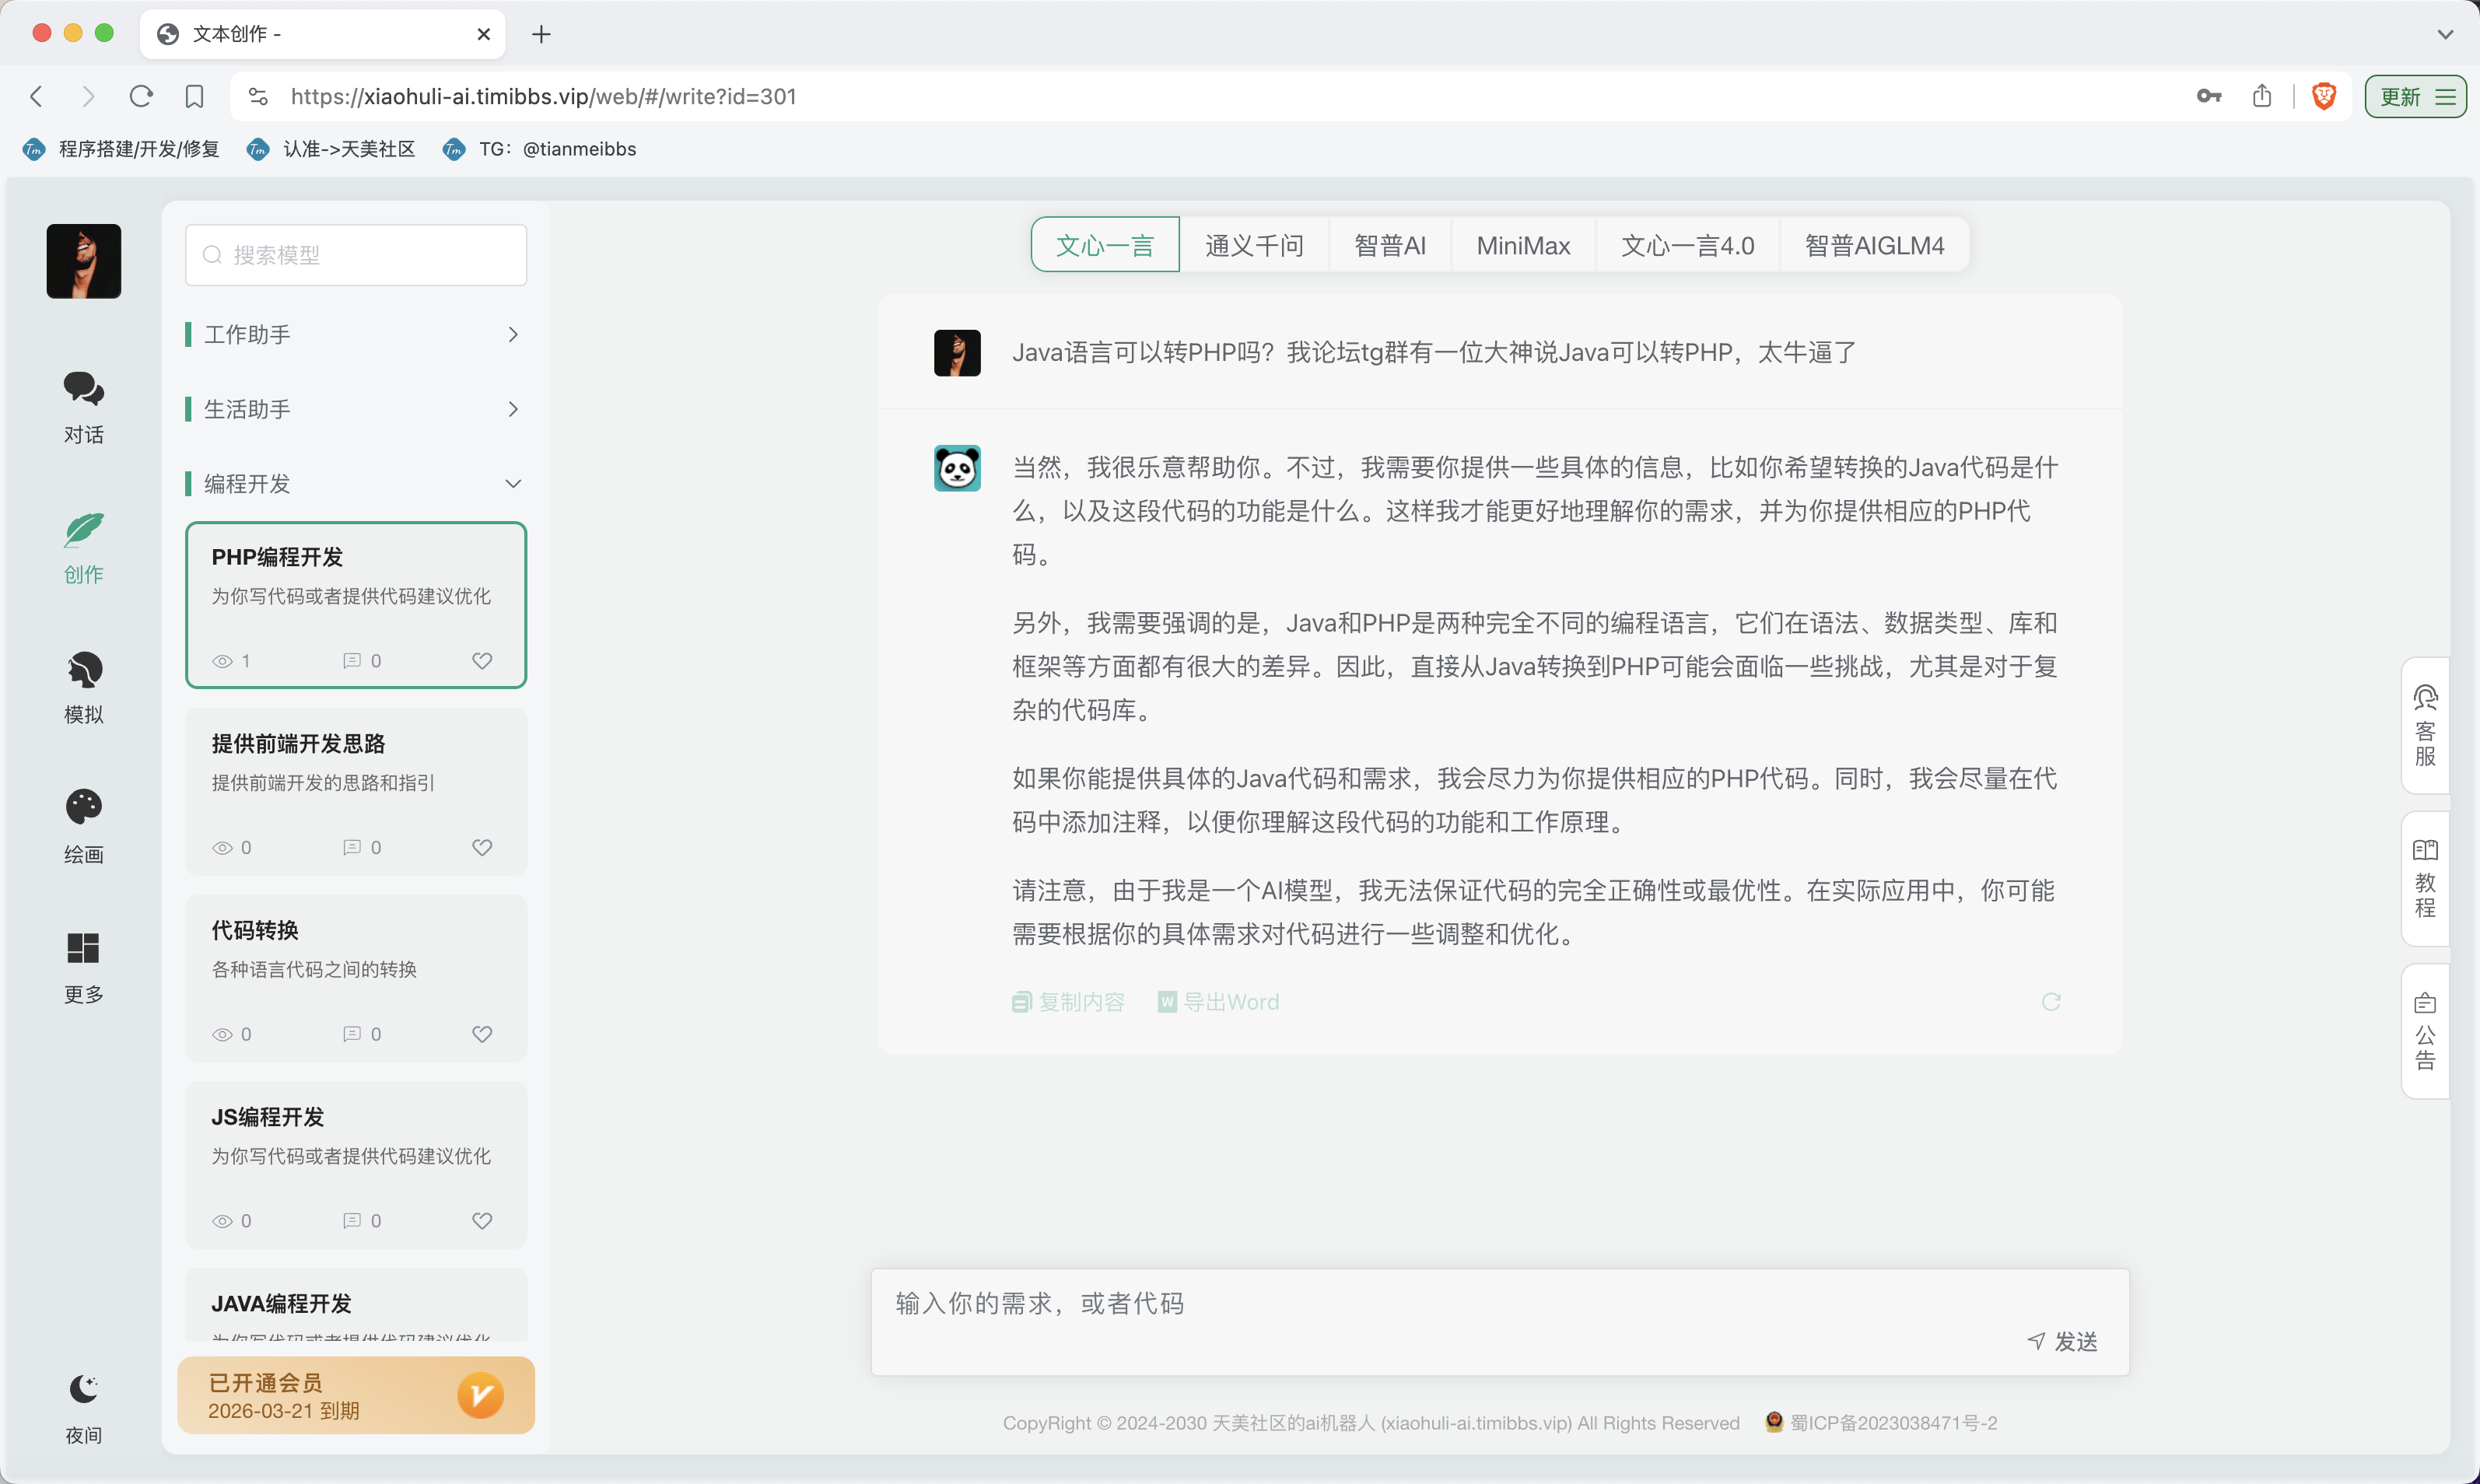Switch to the 文心一言 model tab
The image size is (2480, 1484).
click(x=1105, y=245)
